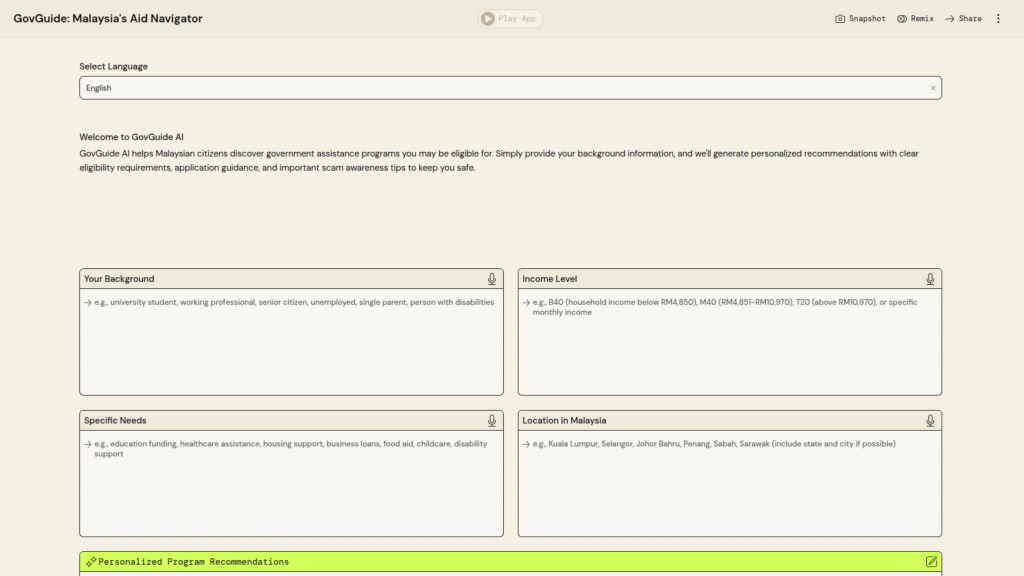Image resolution: width=1024 pixels, height=576 pixels.
Task: Click into the Specific Needs text area
Action: (291, 492)
